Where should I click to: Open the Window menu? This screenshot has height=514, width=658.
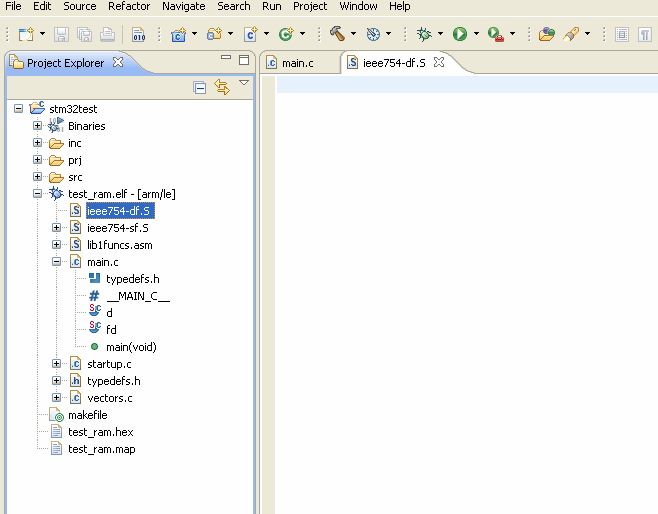[x=358, y=6]
